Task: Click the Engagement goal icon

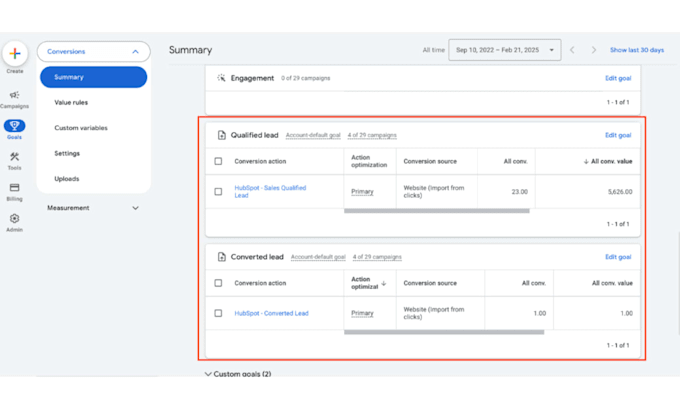Action: [x=221, y=78]
